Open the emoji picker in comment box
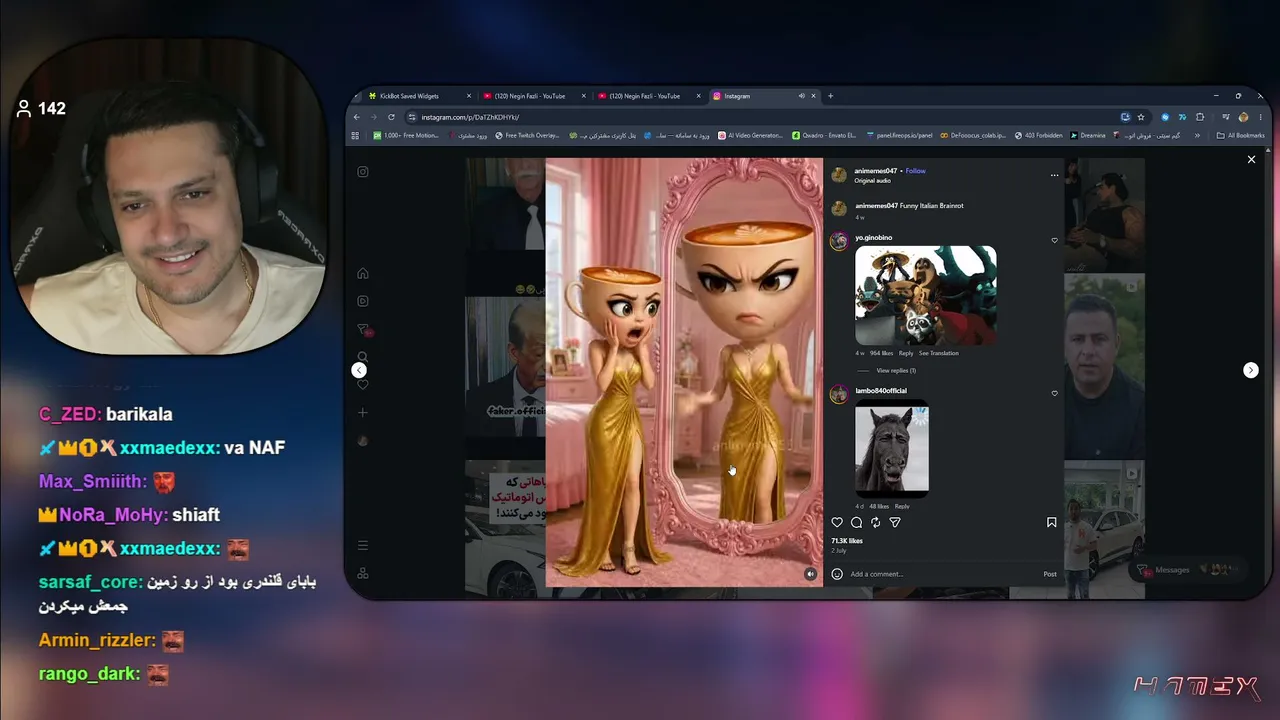Viewport: 1280px width, 720px height. point(837,574)
